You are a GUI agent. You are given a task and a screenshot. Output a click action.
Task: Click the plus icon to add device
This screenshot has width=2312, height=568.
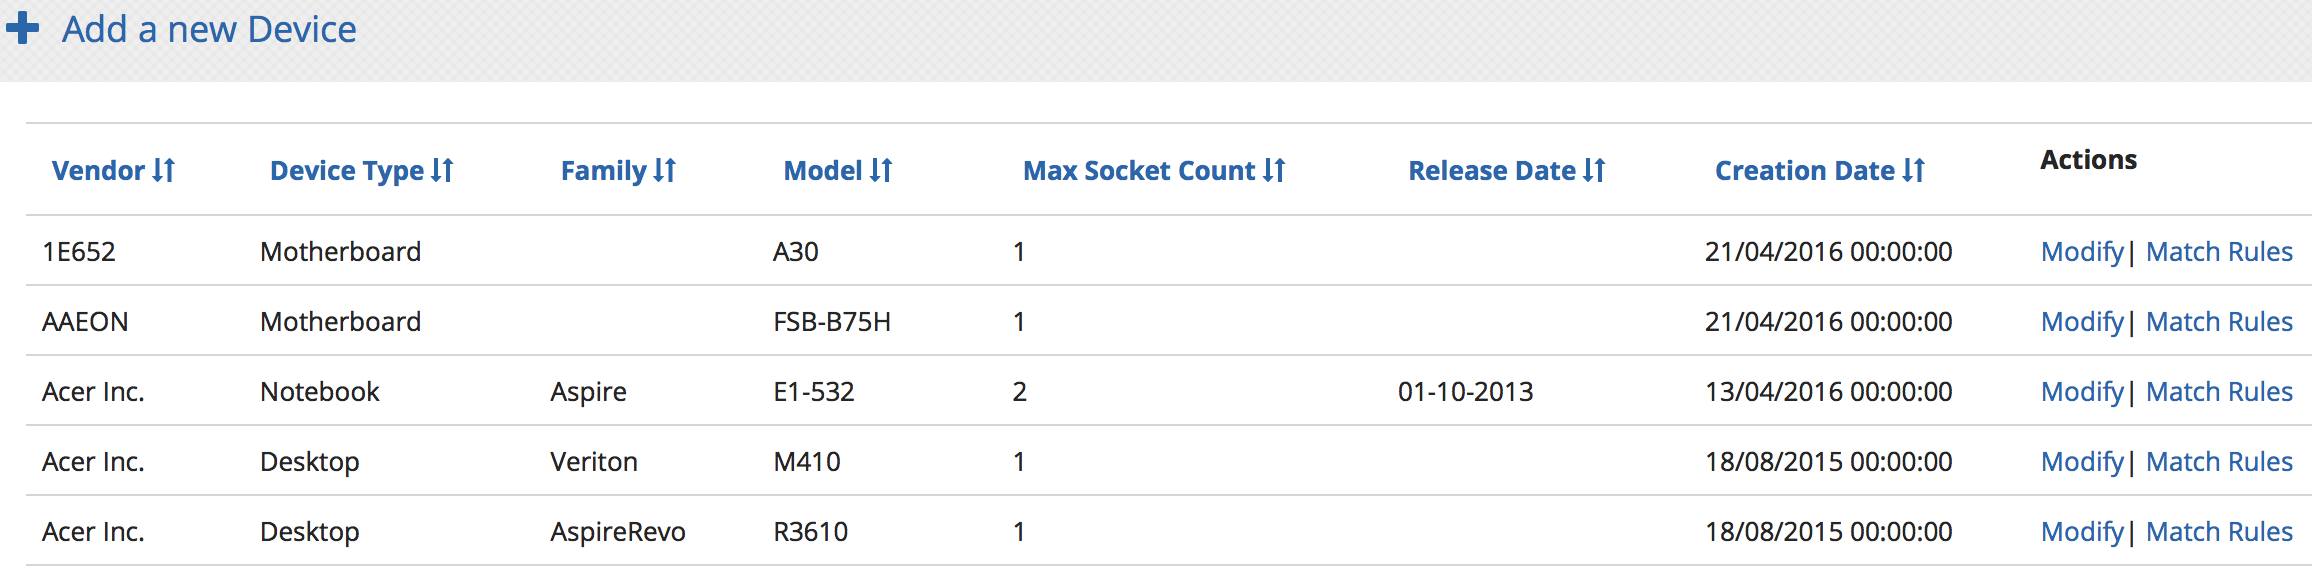point(22,28)
